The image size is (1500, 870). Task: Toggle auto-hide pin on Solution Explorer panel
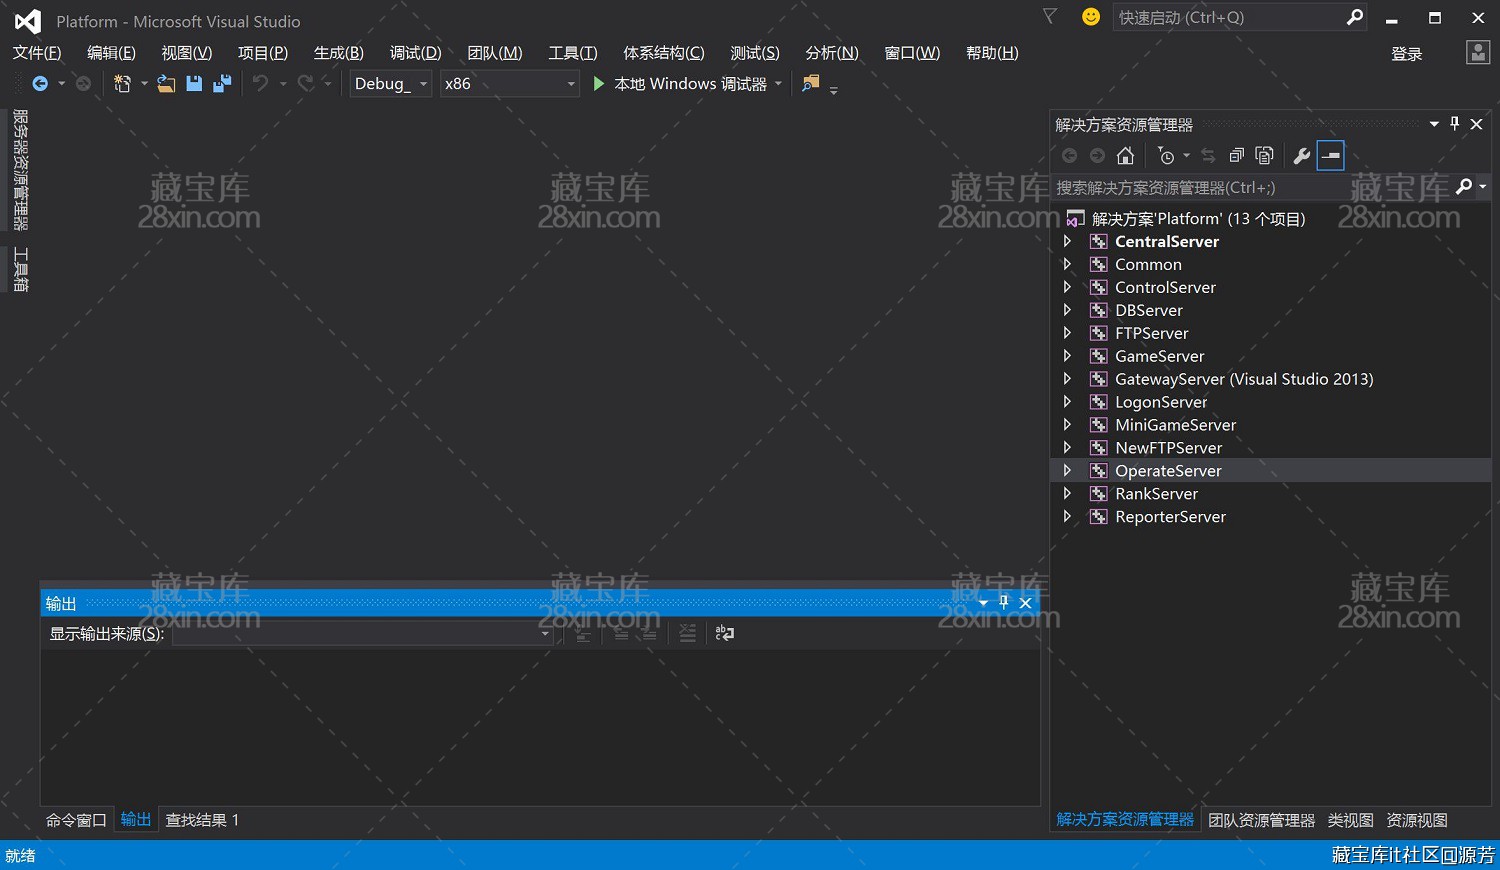(1455, 124)
